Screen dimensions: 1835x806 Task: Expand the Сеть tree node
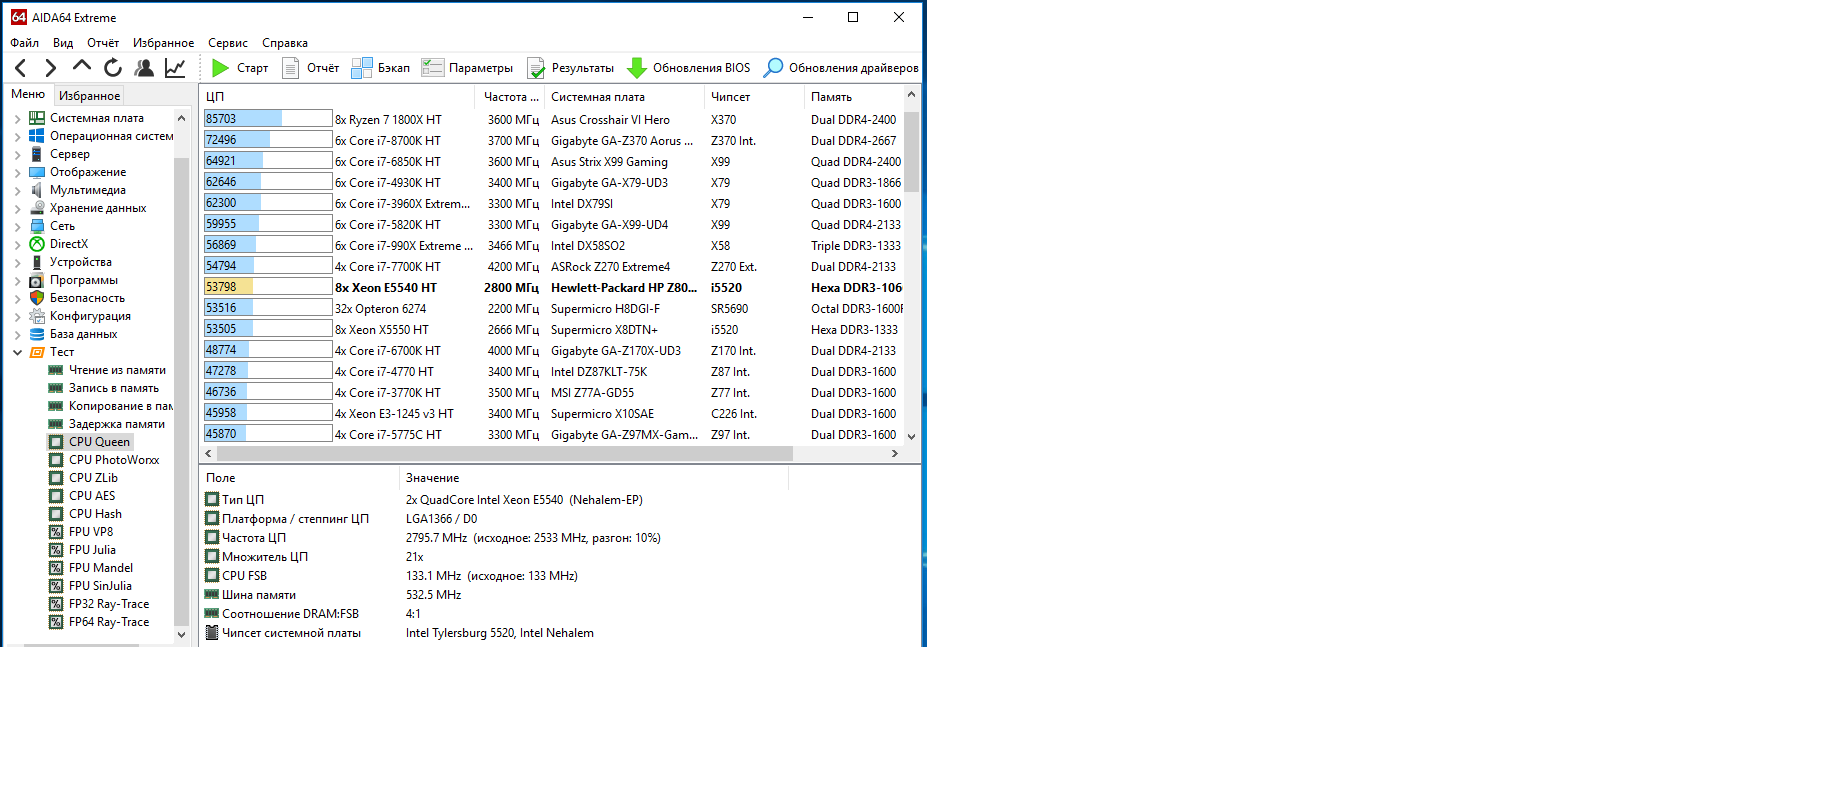click(x=17, y=226)
